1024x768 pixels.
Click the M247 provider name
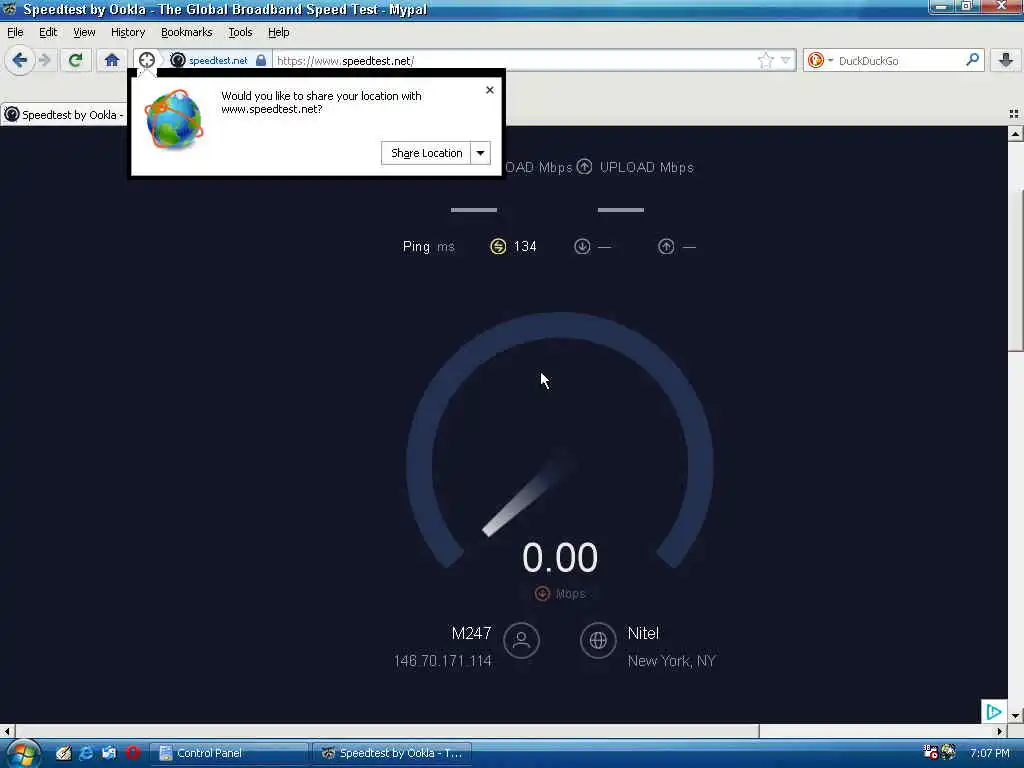471,633
